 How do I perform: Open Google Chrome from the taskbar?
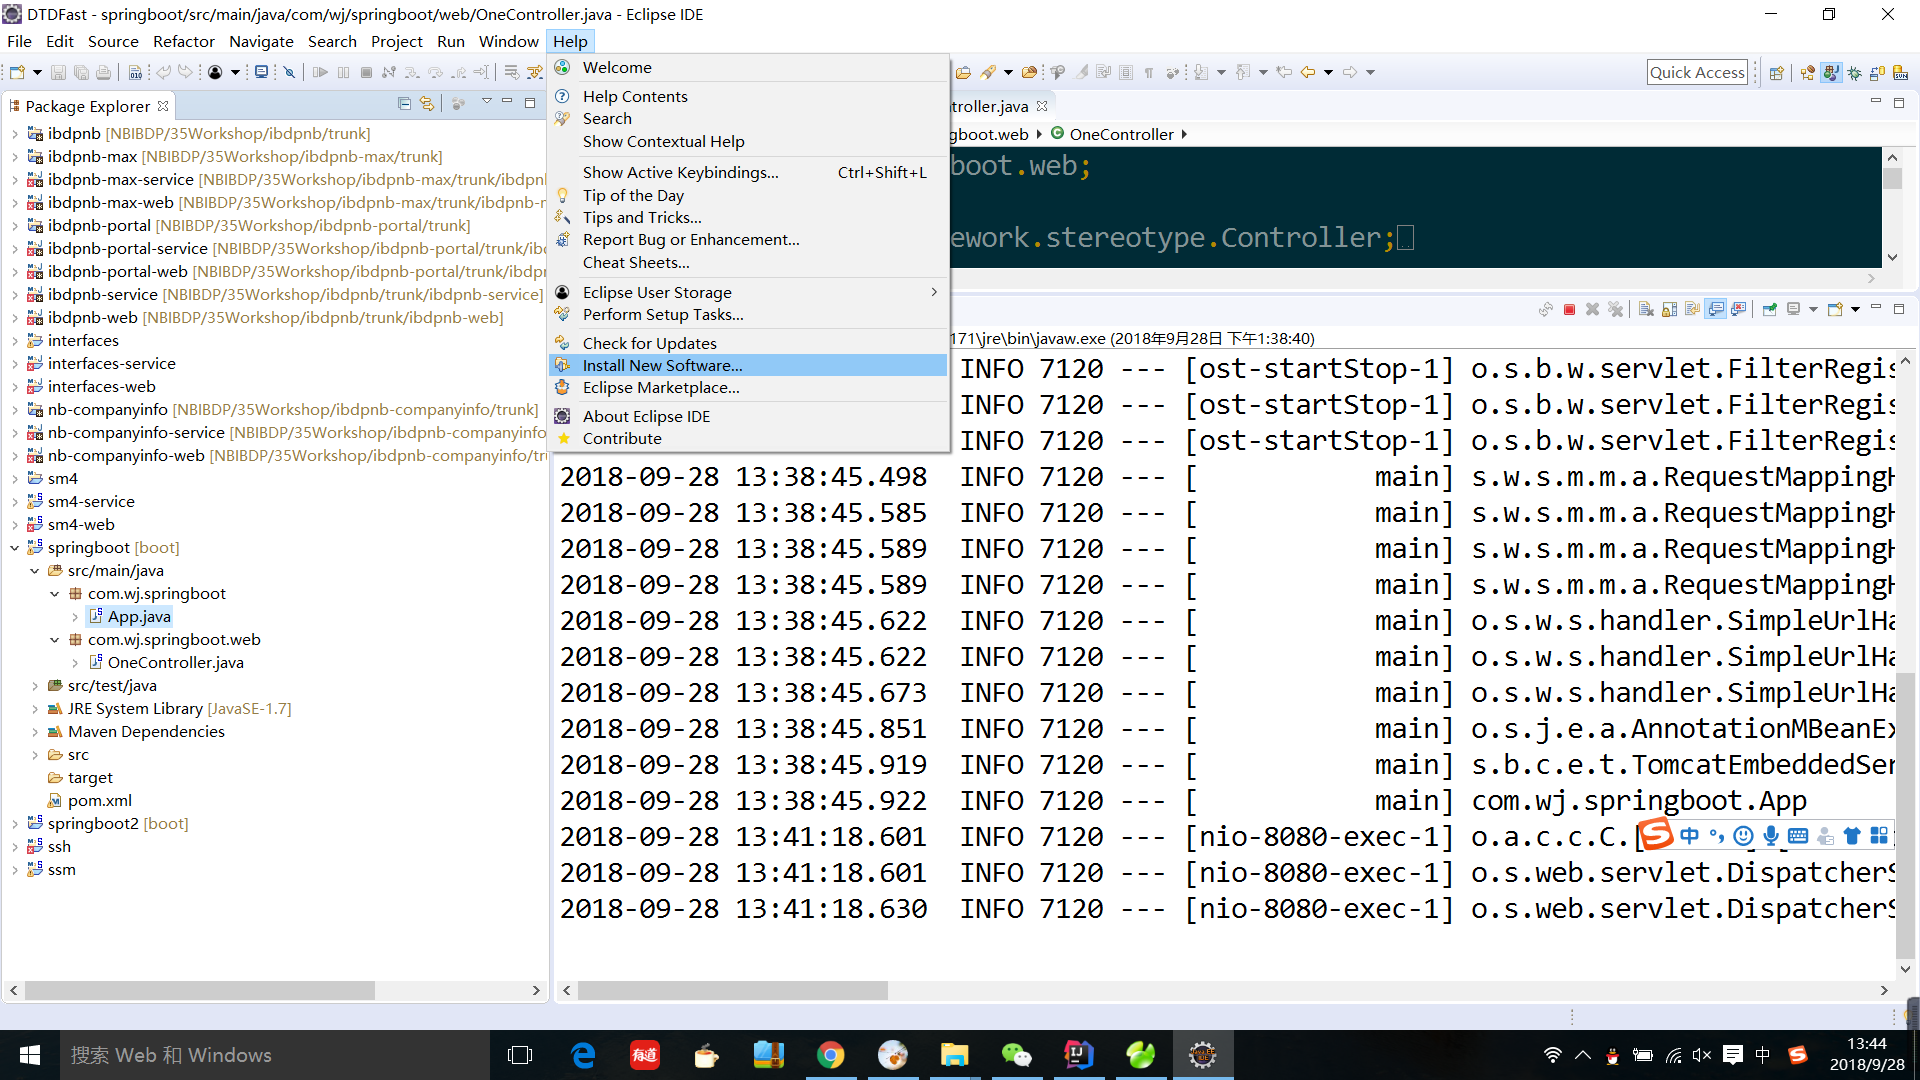(x=830, y=1055)
